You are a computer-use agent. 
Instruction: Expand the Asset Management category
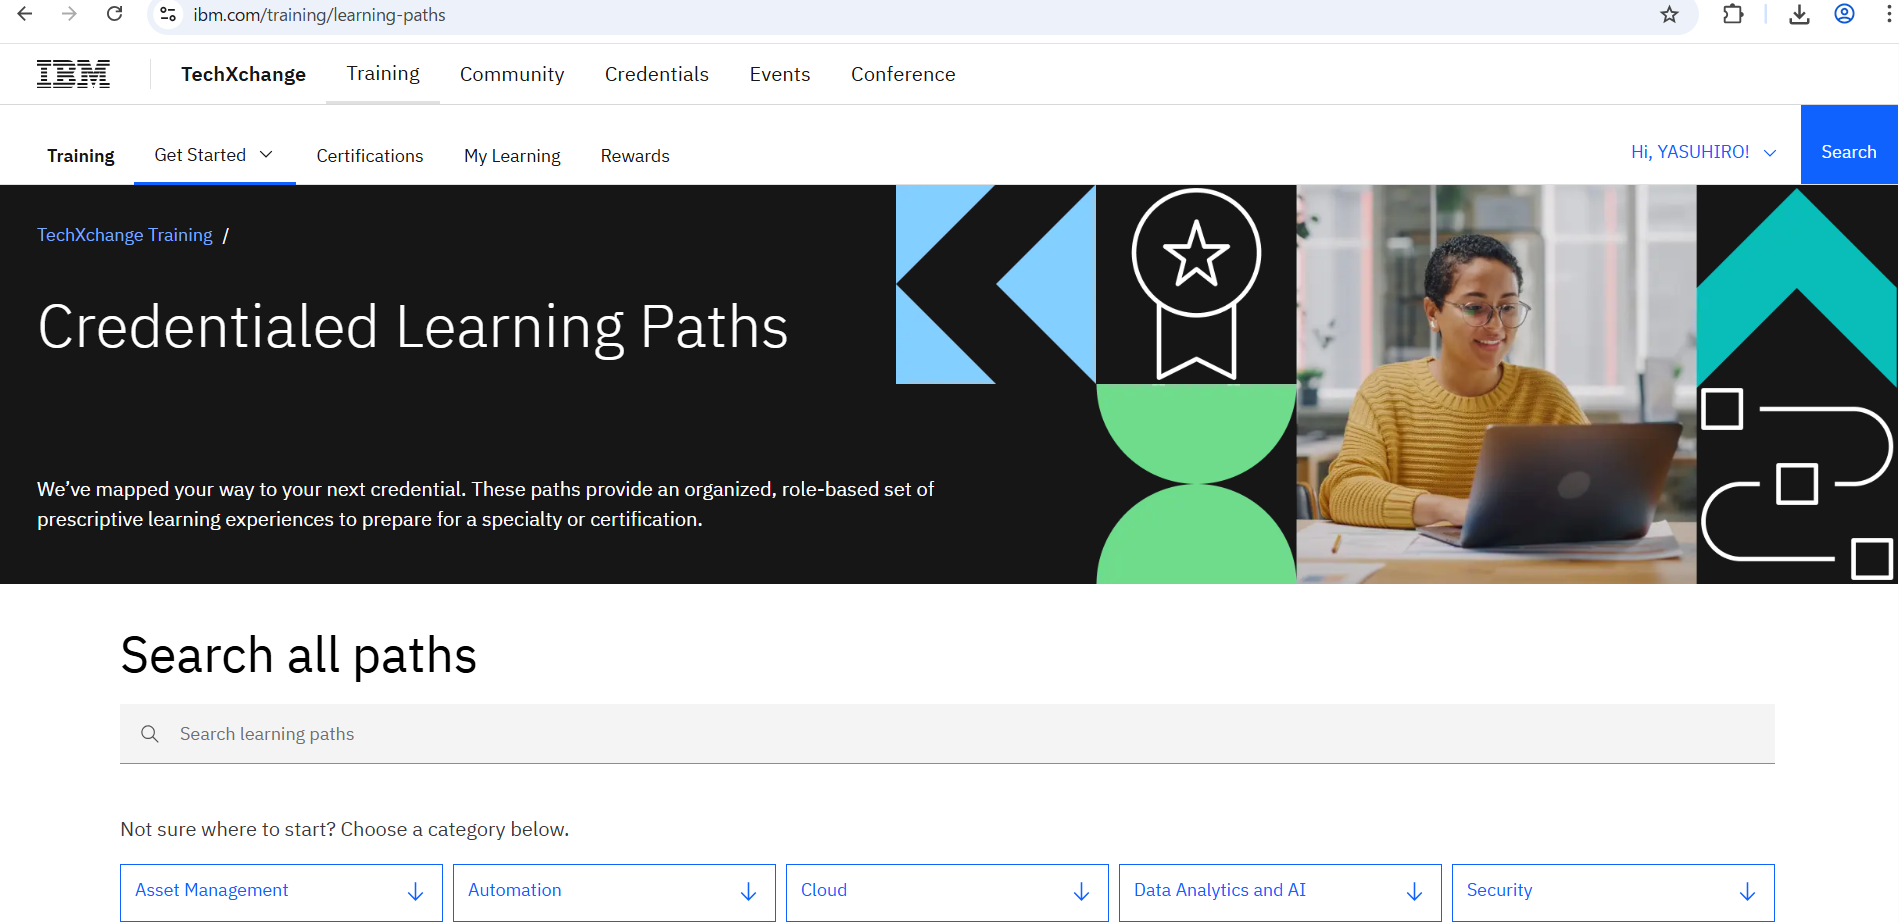281,892
